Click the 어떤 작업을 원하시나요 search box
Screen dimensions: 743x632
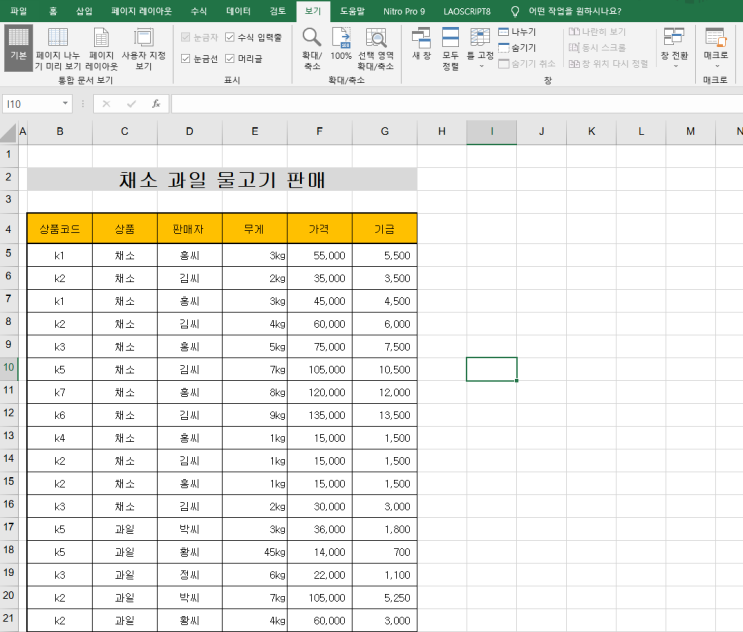click(575, 11)
